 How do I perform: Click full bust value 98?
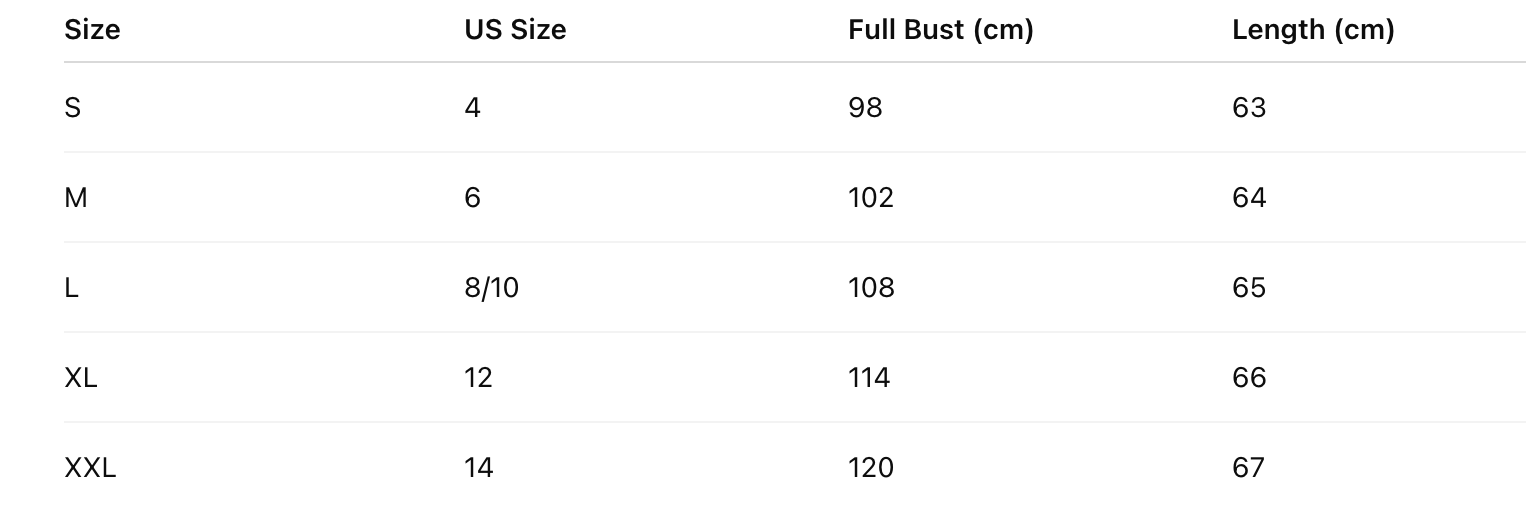pos(866,107)
